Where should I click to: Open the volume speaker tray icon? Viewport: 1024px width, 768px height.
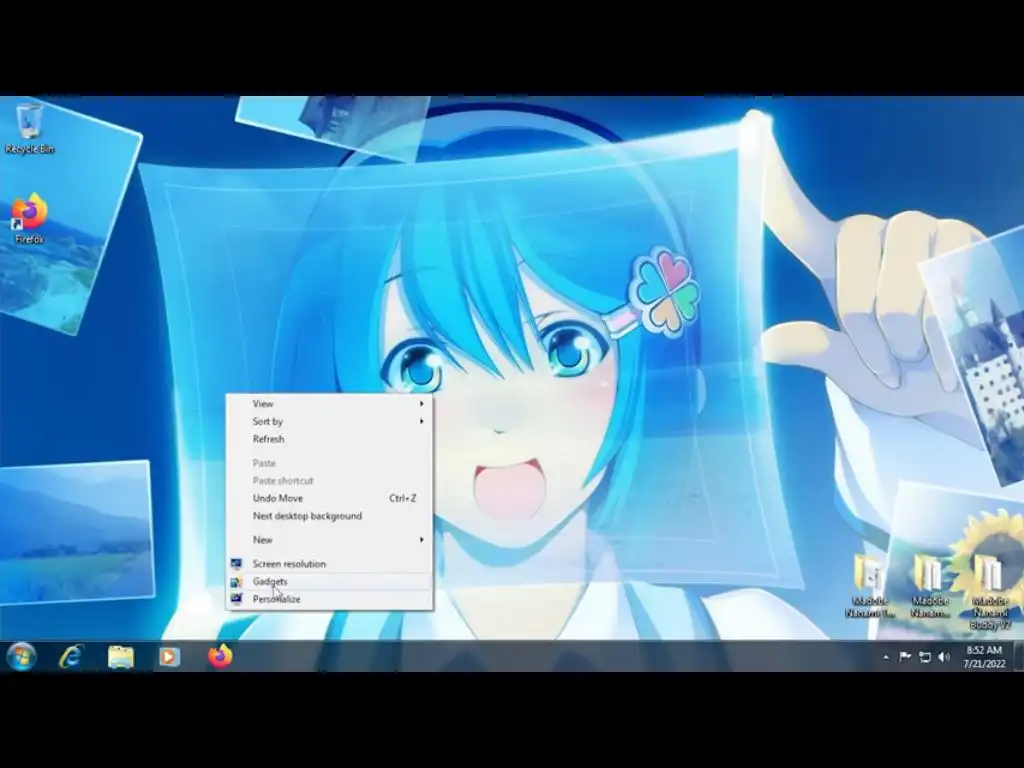[x=944, y=657]
